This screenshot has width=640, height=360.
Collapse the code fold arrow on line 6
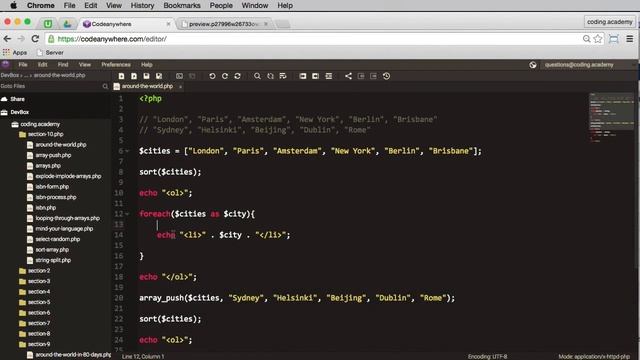(x=127, y=151)
